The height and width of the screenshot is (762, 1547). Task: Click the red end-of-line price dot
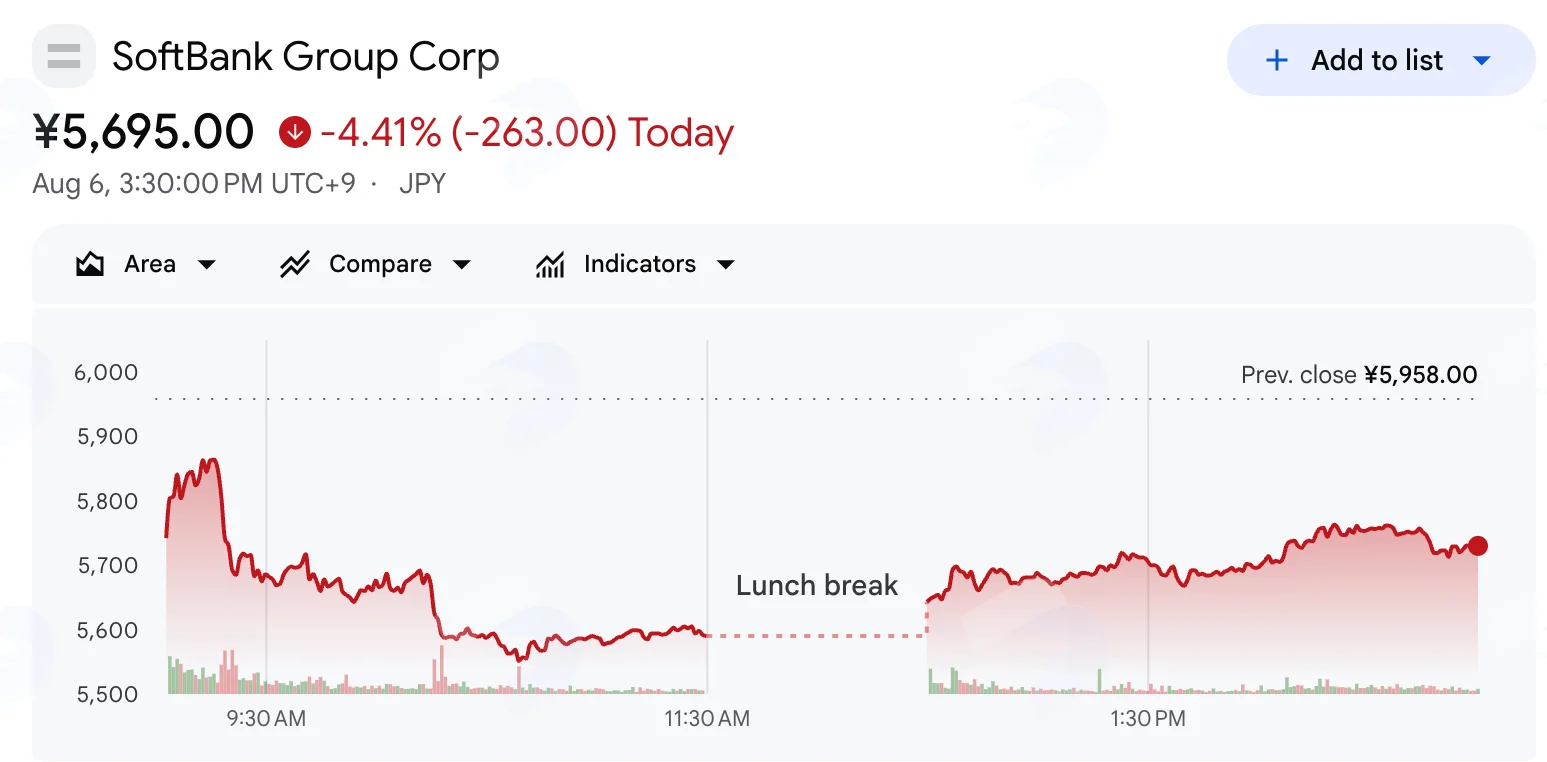click(1478, 546)
